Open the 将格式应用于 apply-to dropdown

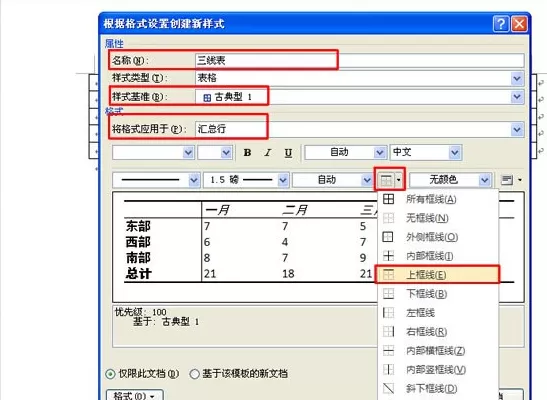pos(517,129)
